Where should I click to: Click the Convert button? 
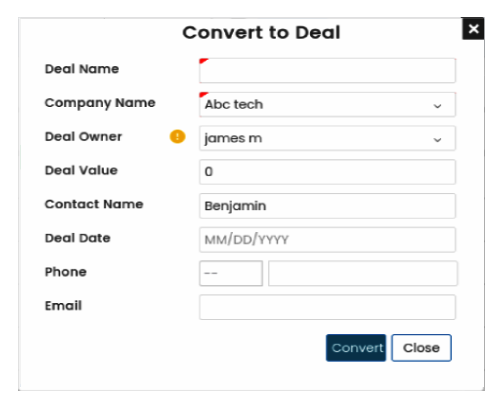(x=356, y=348)
